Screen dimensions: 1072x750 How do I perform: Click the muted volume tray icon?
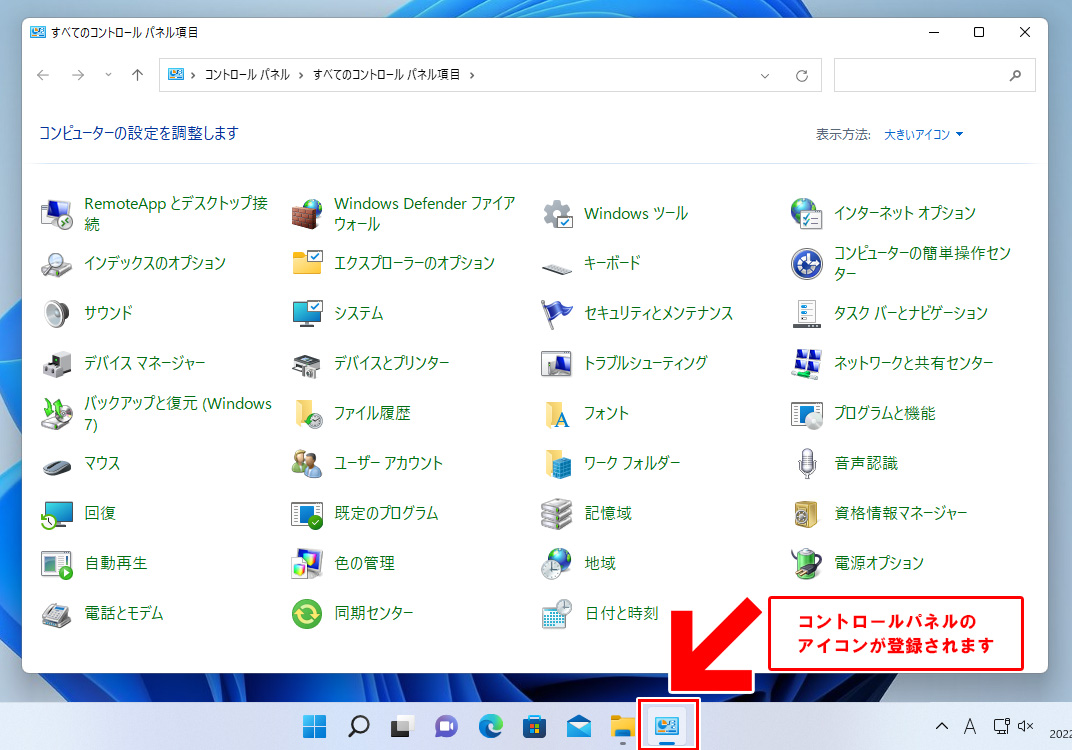(x=1026, y=726)
